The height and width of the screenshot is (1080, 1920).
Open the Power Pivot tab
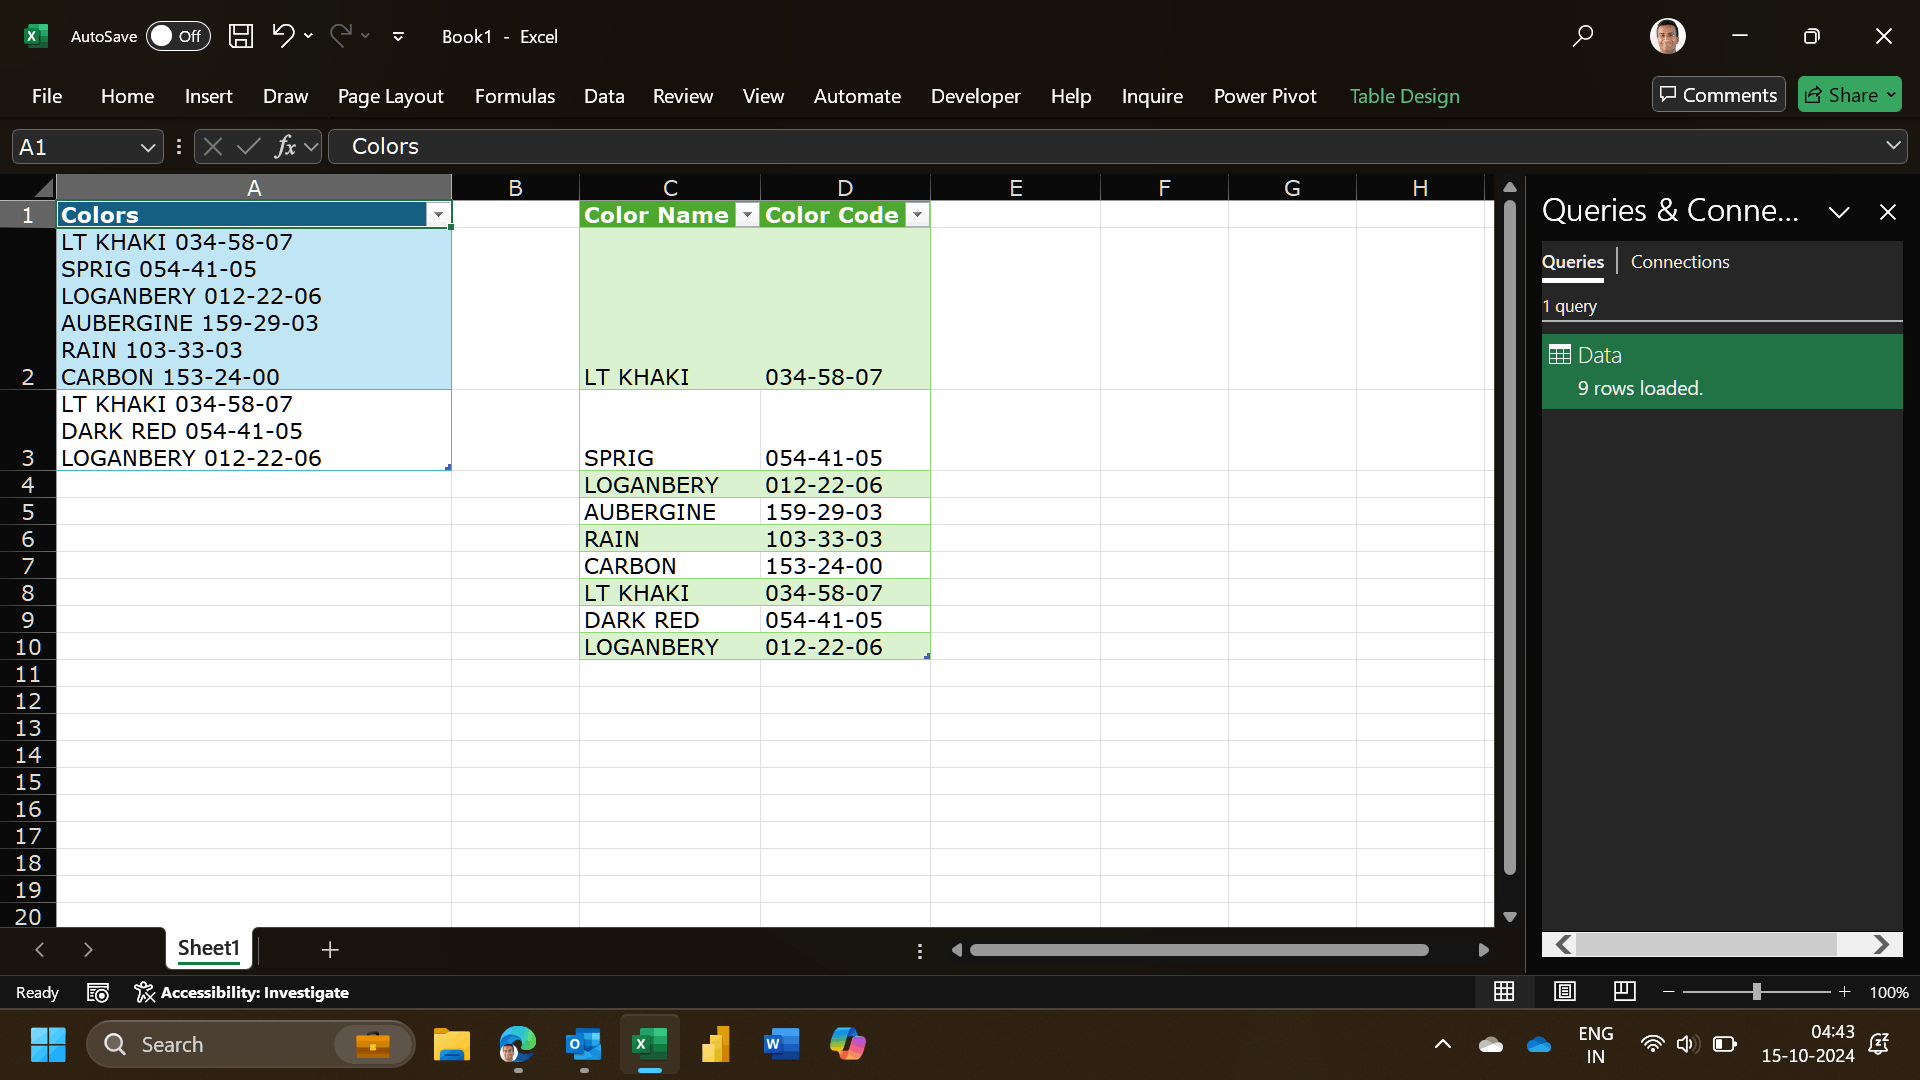[1265, 96]
